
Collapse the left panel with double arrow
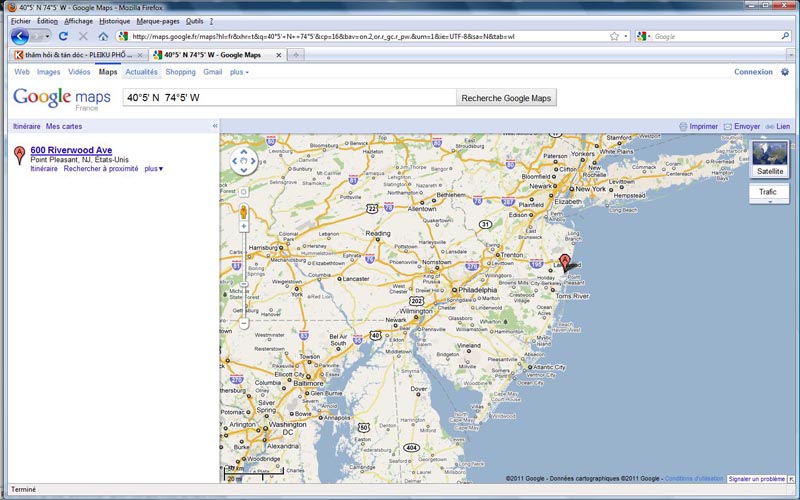215,126
